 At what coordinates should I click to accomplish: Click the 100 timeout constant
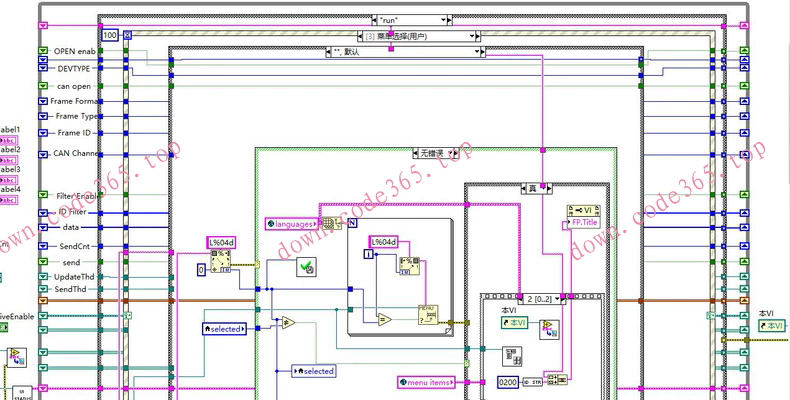[x=109, y=35]
